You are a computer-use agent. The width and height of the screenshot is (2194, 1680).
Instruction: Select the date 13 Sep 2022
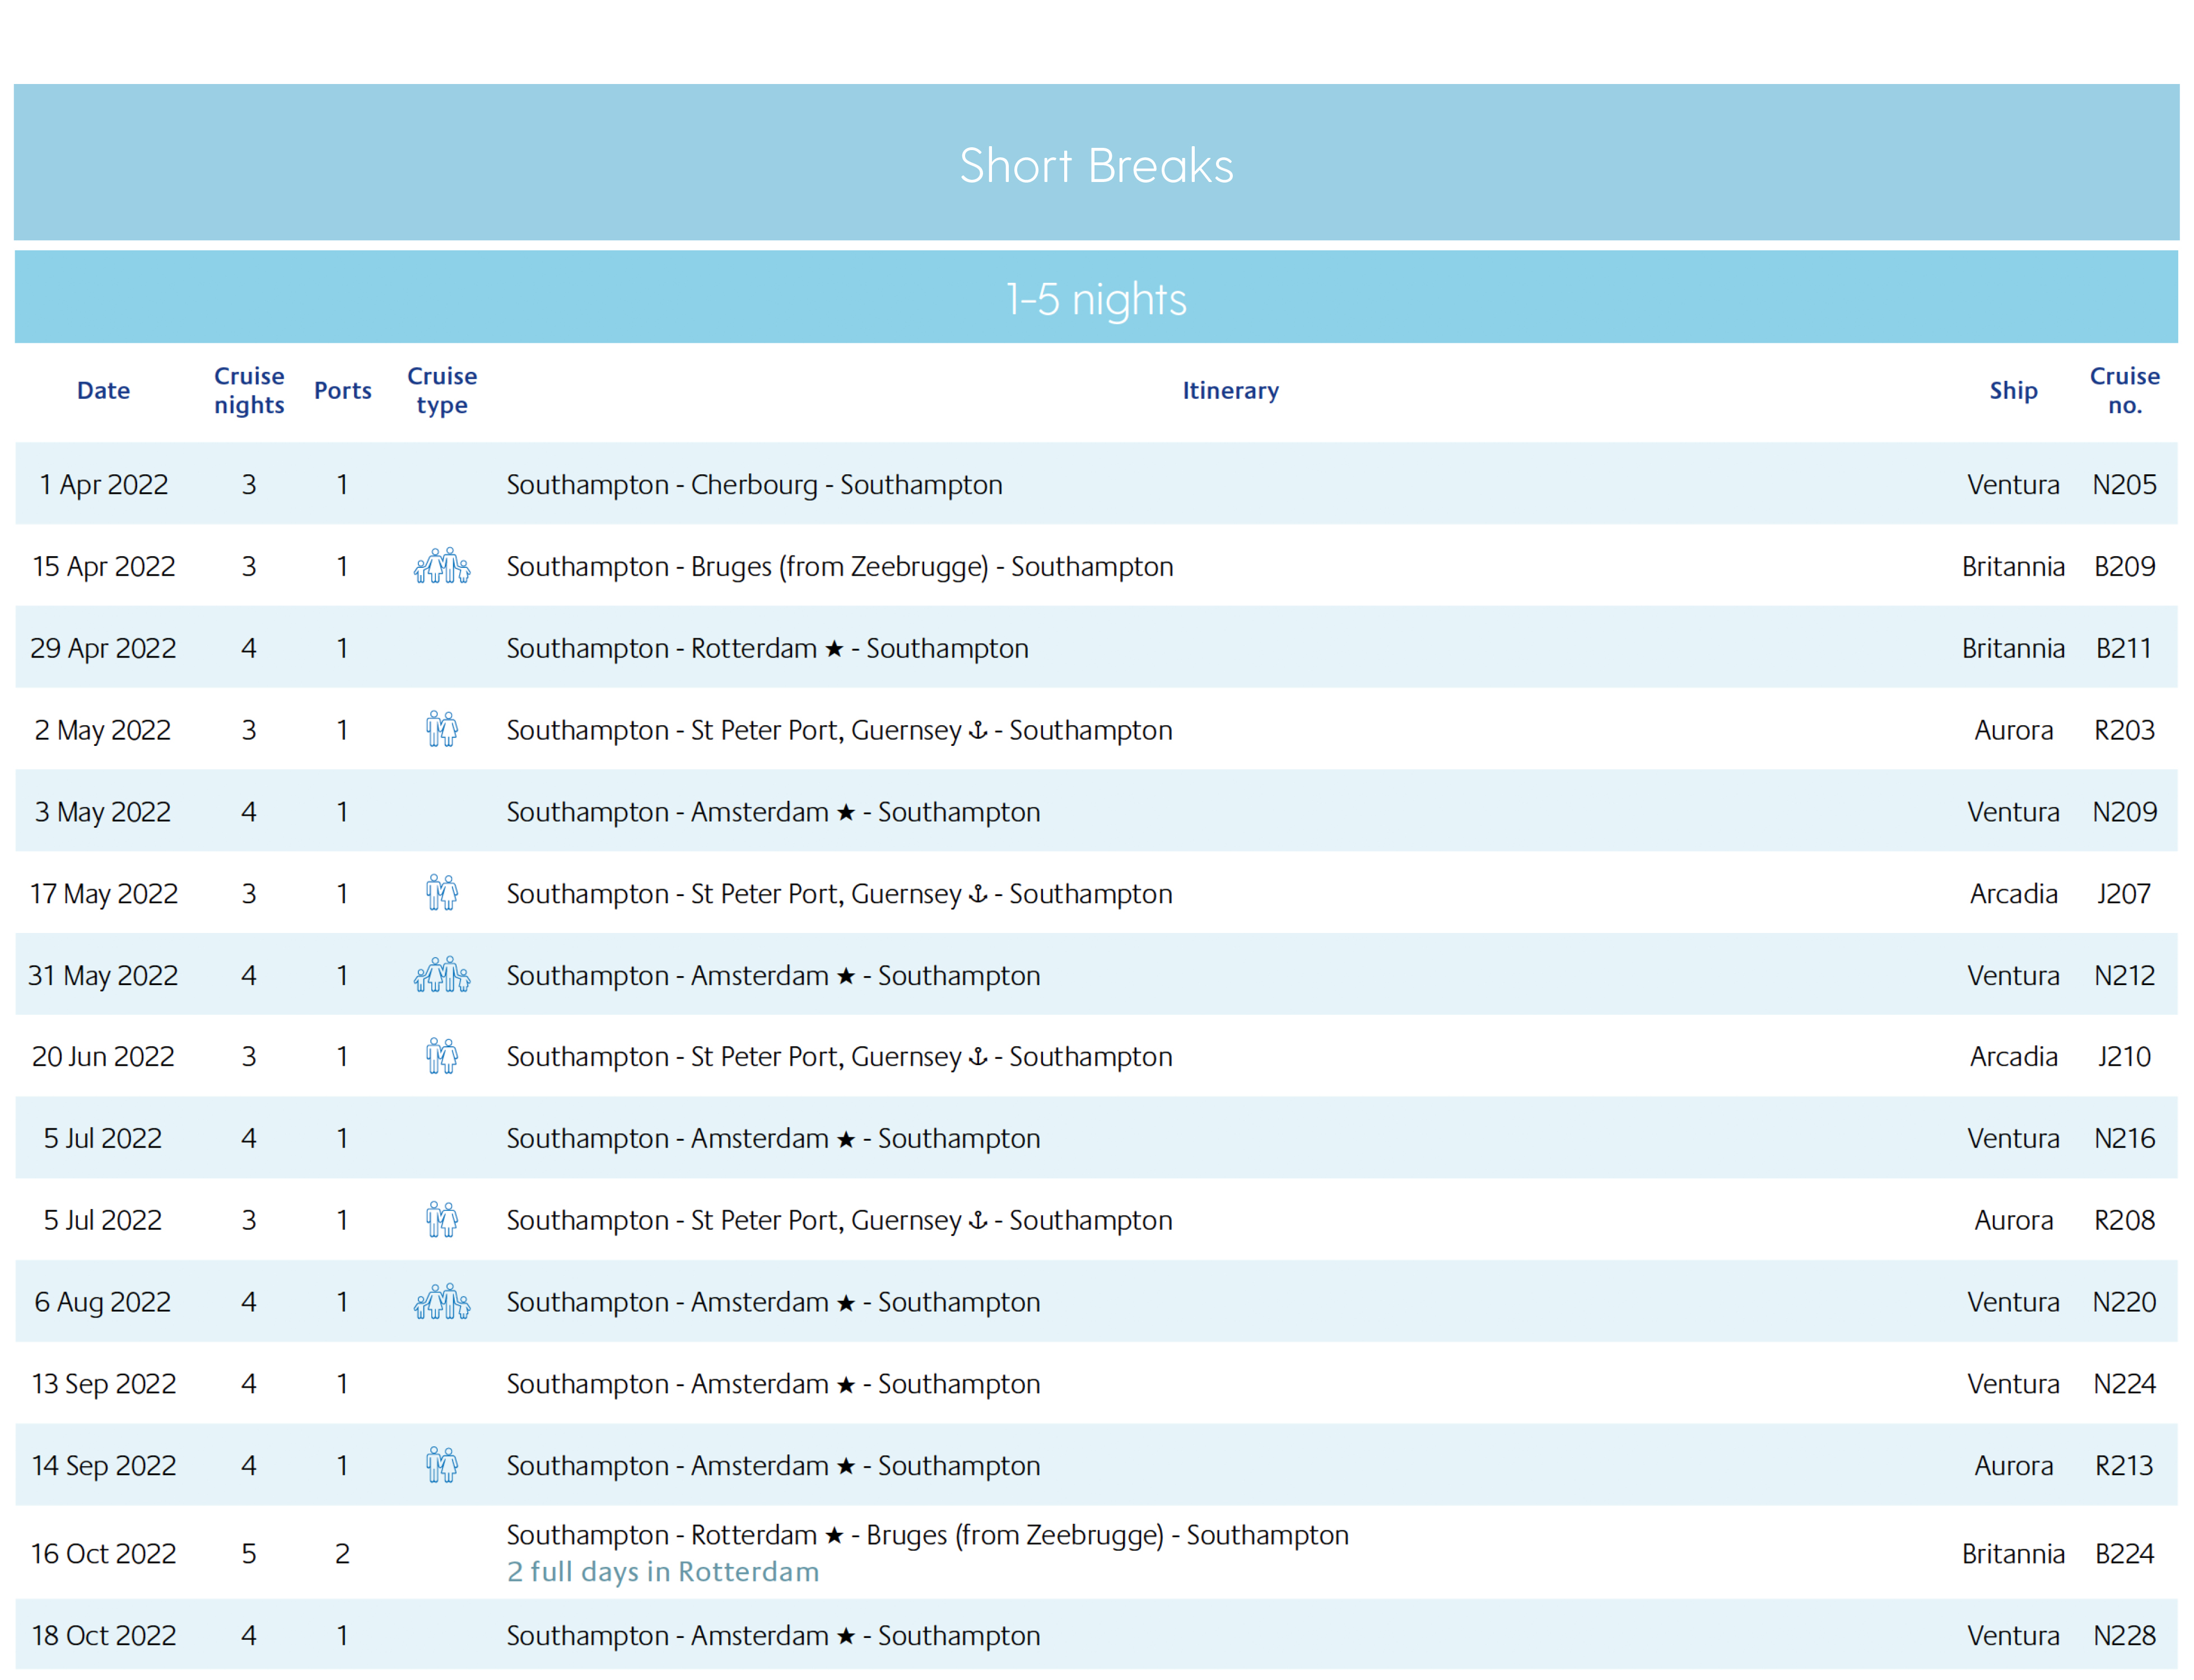[x=103, y=1384]
